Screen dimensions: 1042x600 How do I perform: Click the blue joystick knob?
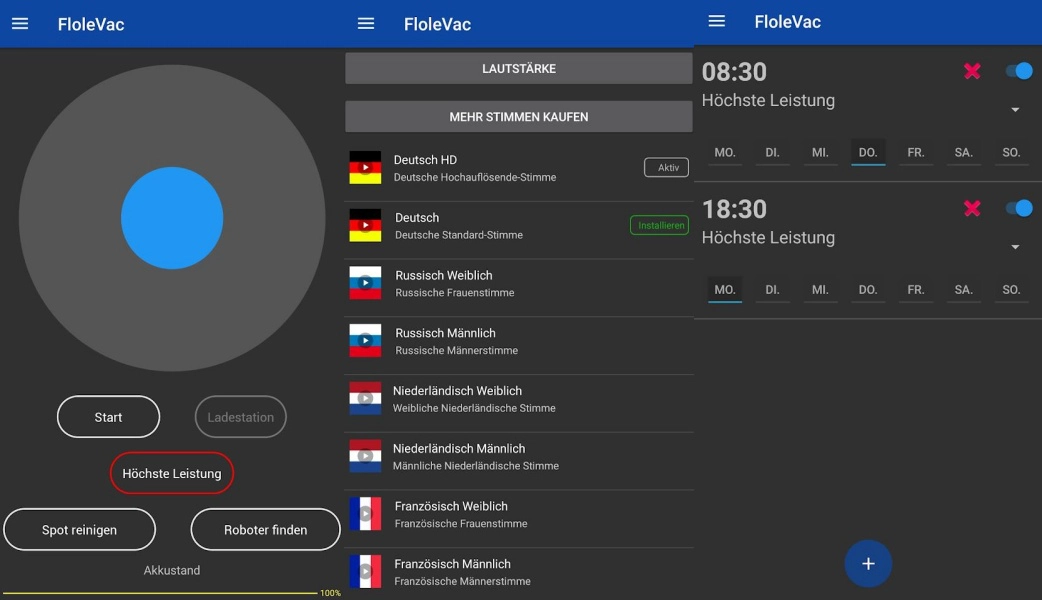[x=172, y=218]
